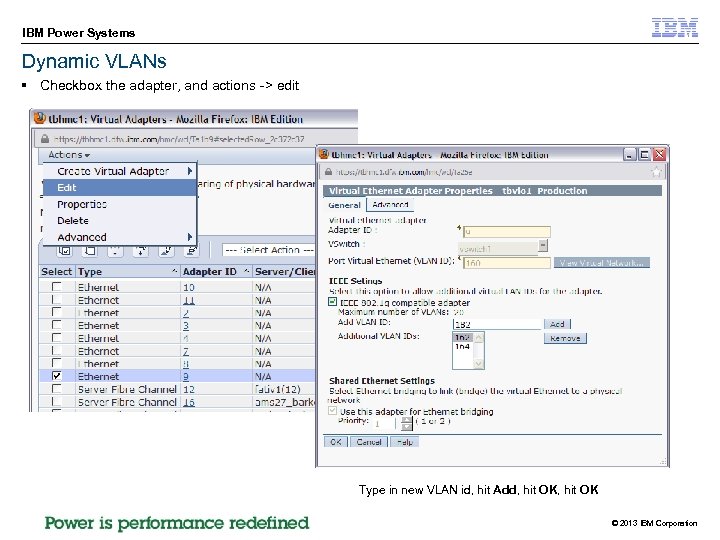The image size is (720, 540).
Task: Select the highlighted VLAN ID above 164
Action: (462, 338)
